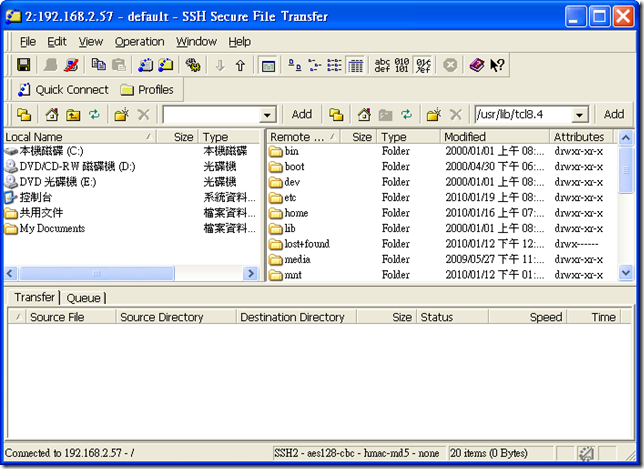Click the remote pane Delete X icon

click(x=456, y=115)
